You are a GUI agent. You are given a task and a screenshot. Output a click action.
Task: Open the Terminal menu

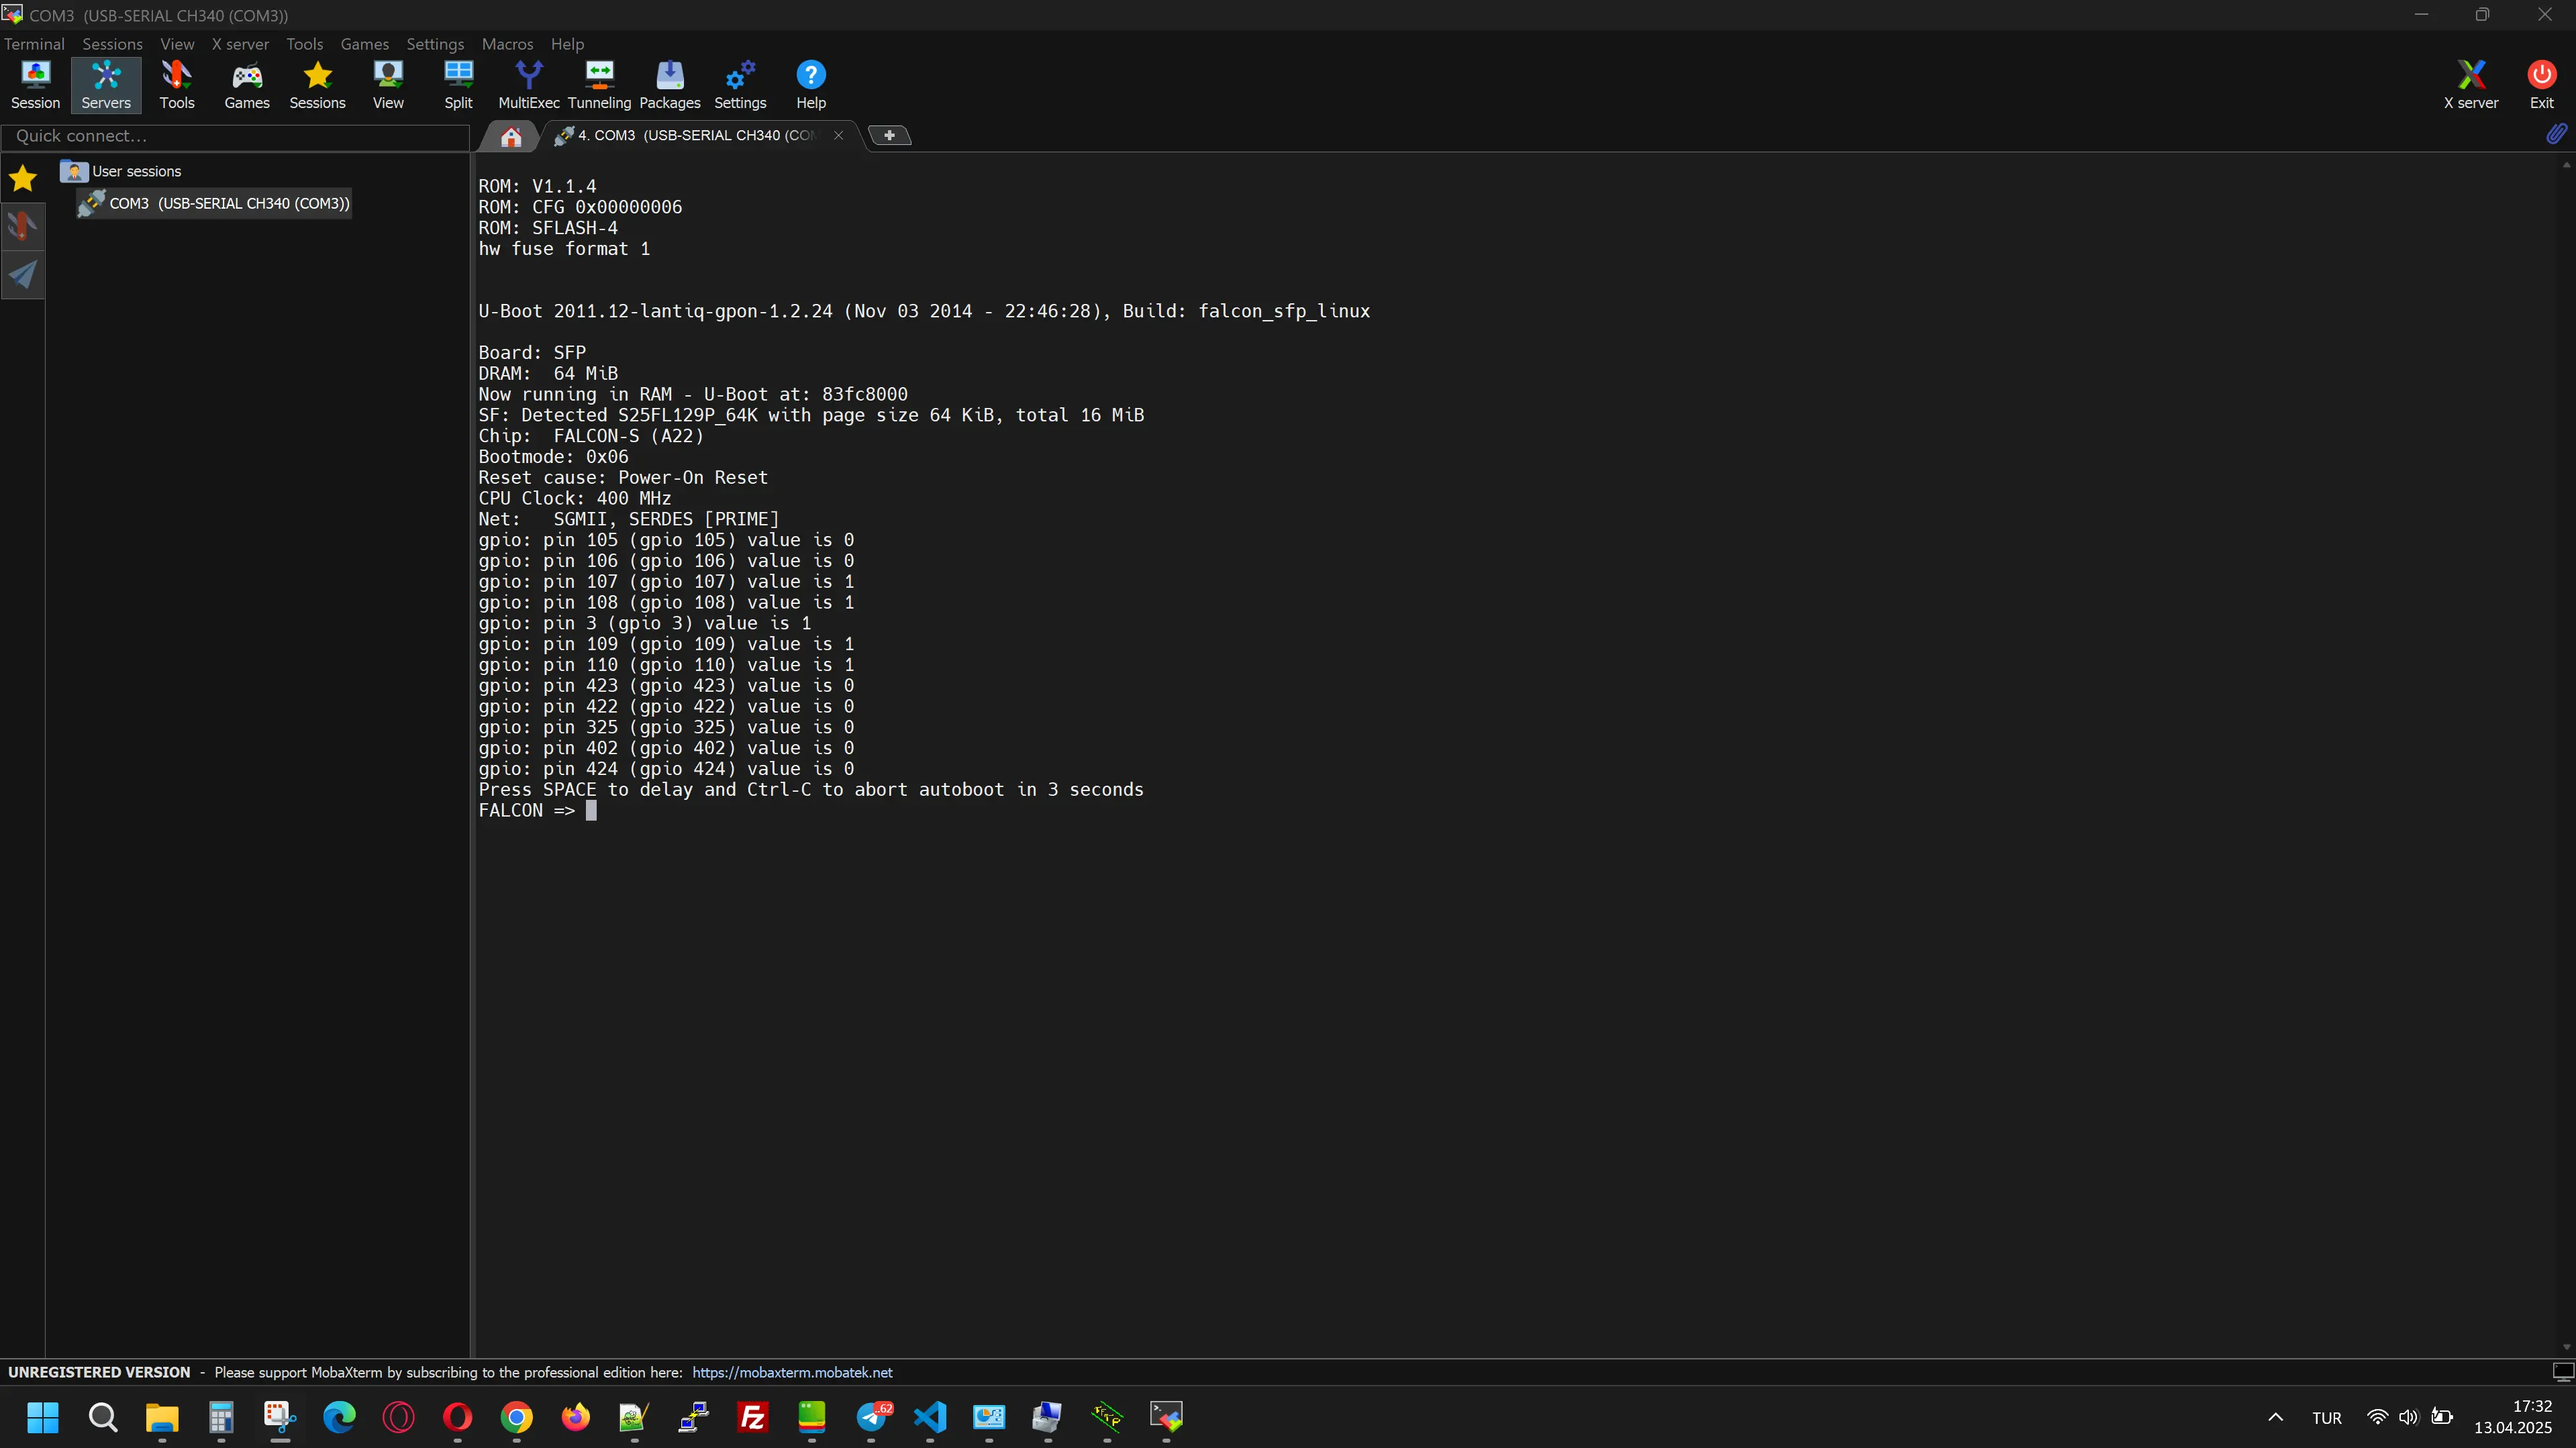pos(34,44)
